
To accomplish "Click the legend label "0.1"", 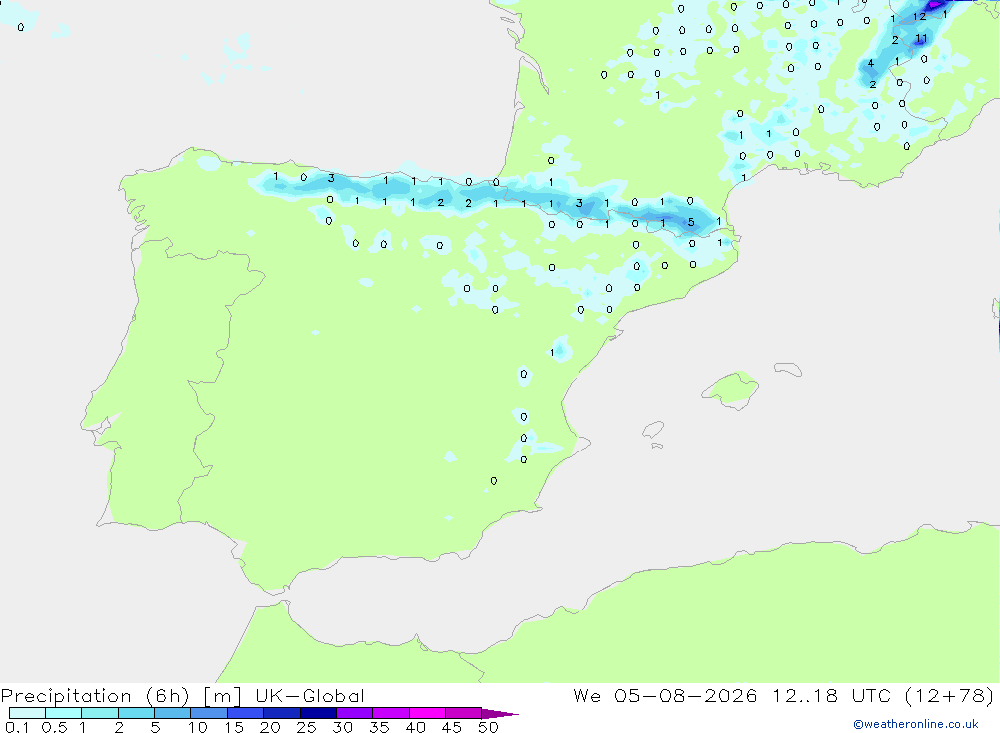I will click(x=17, y=727).
